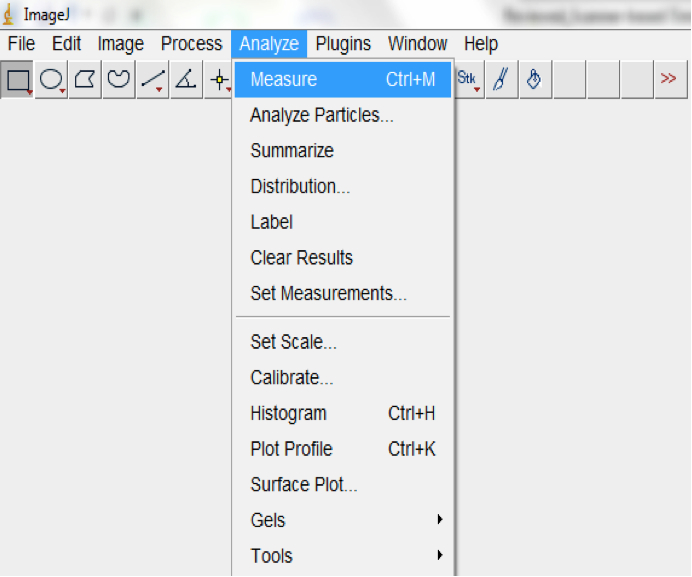Open Distribution... from the menu

[x=343, y=186]
